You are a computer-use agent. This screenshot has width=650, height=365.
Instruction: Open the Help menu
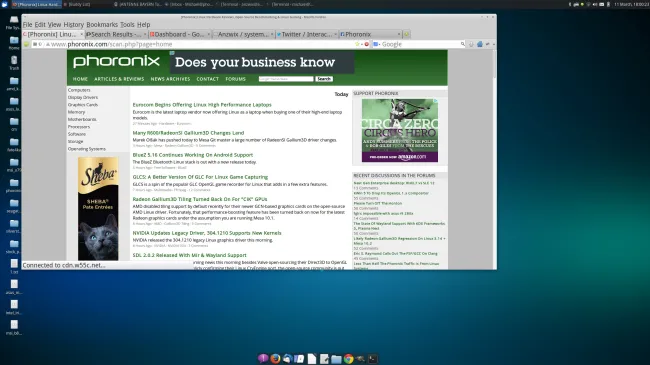[143, 24]
